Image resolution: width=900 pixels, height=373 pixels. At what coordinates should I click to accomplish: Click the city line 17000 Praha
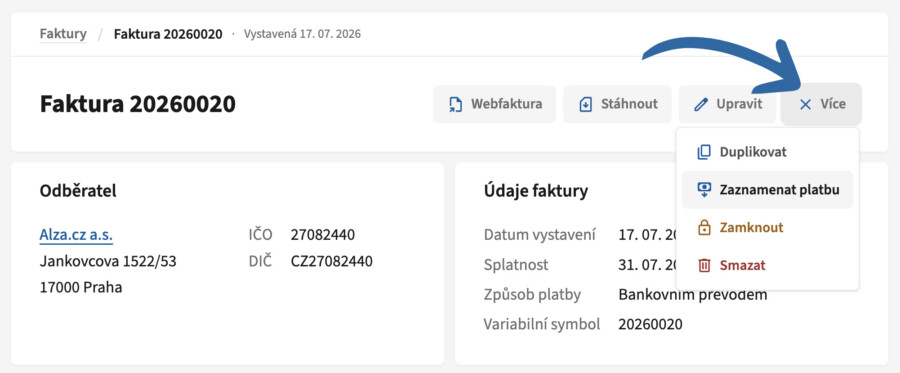[81, 287]
